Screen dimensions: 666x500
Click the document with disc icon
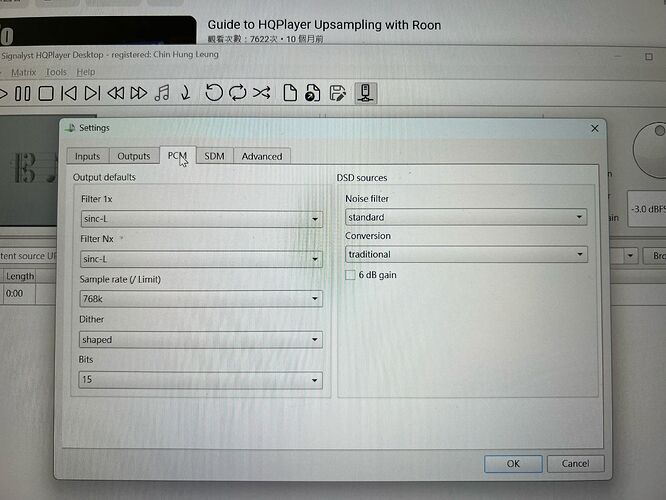coord(313,93)
